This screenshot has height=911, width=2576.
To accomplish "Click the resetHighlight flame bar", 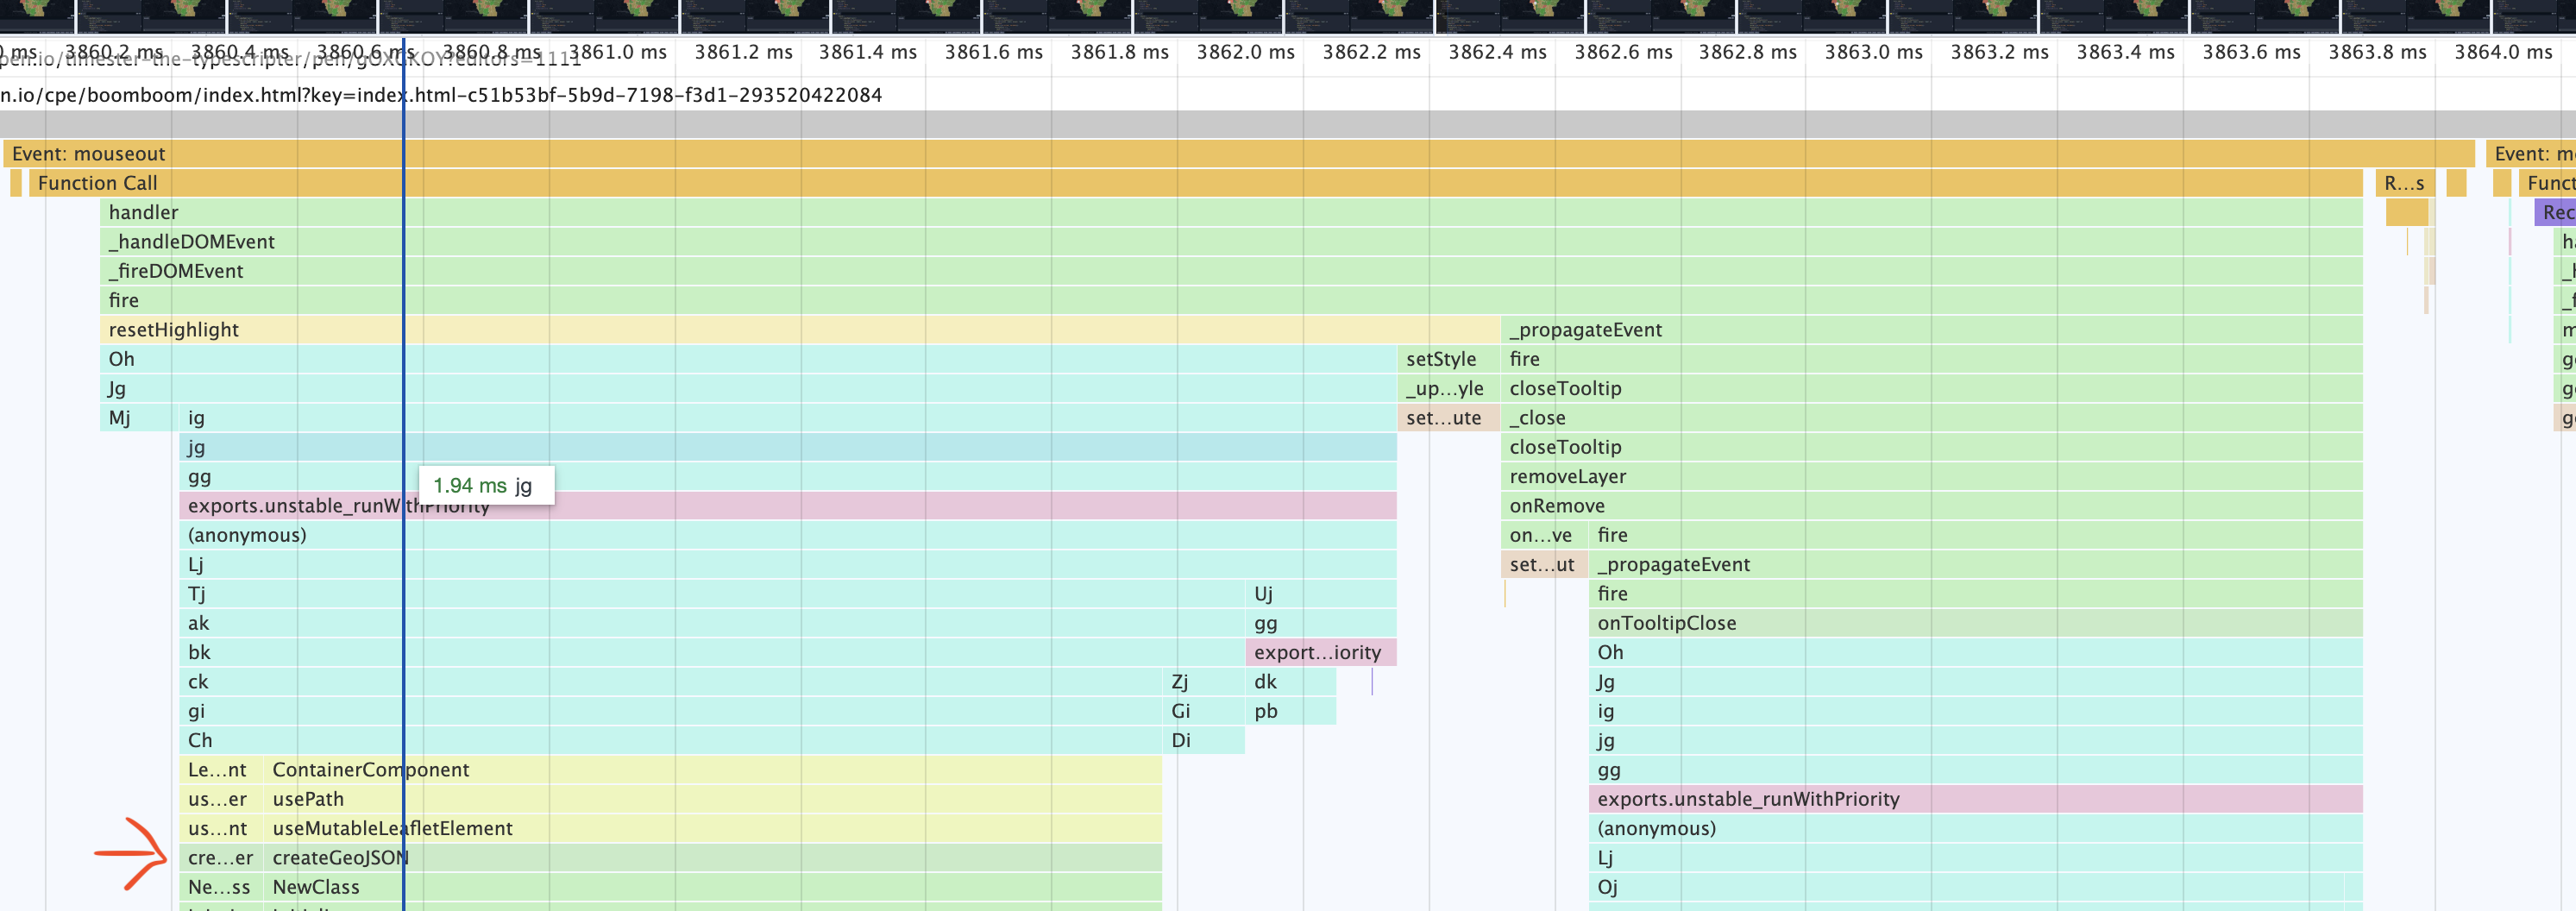I will click(800, 330).
